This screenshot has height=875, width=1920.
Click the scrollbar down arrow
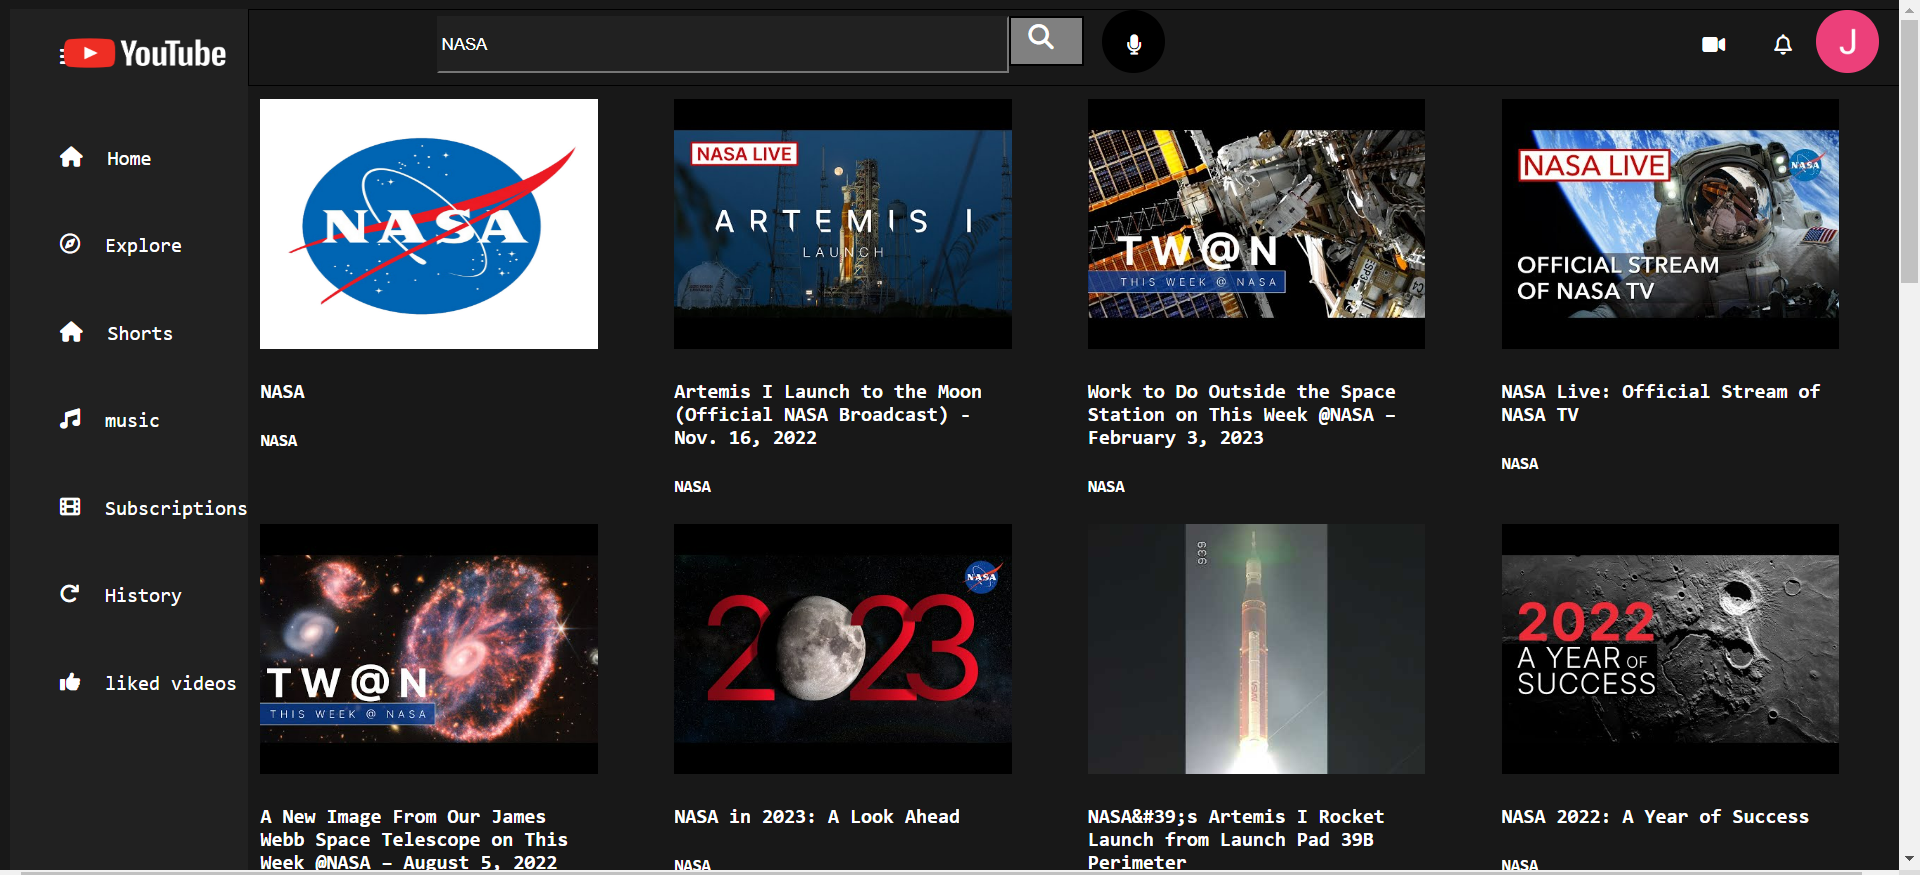coord(1909,858)
